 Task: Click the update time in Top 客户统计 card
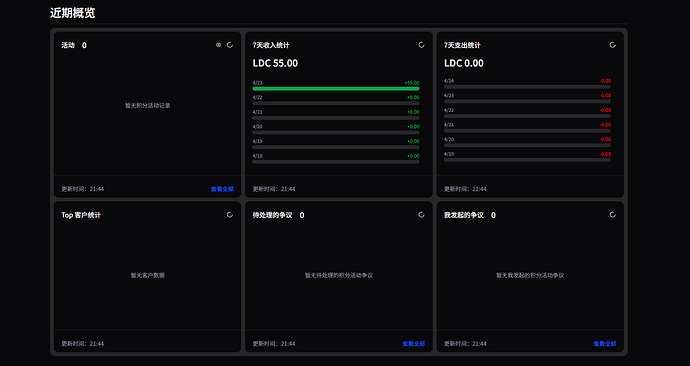click(x=83, y=344)
